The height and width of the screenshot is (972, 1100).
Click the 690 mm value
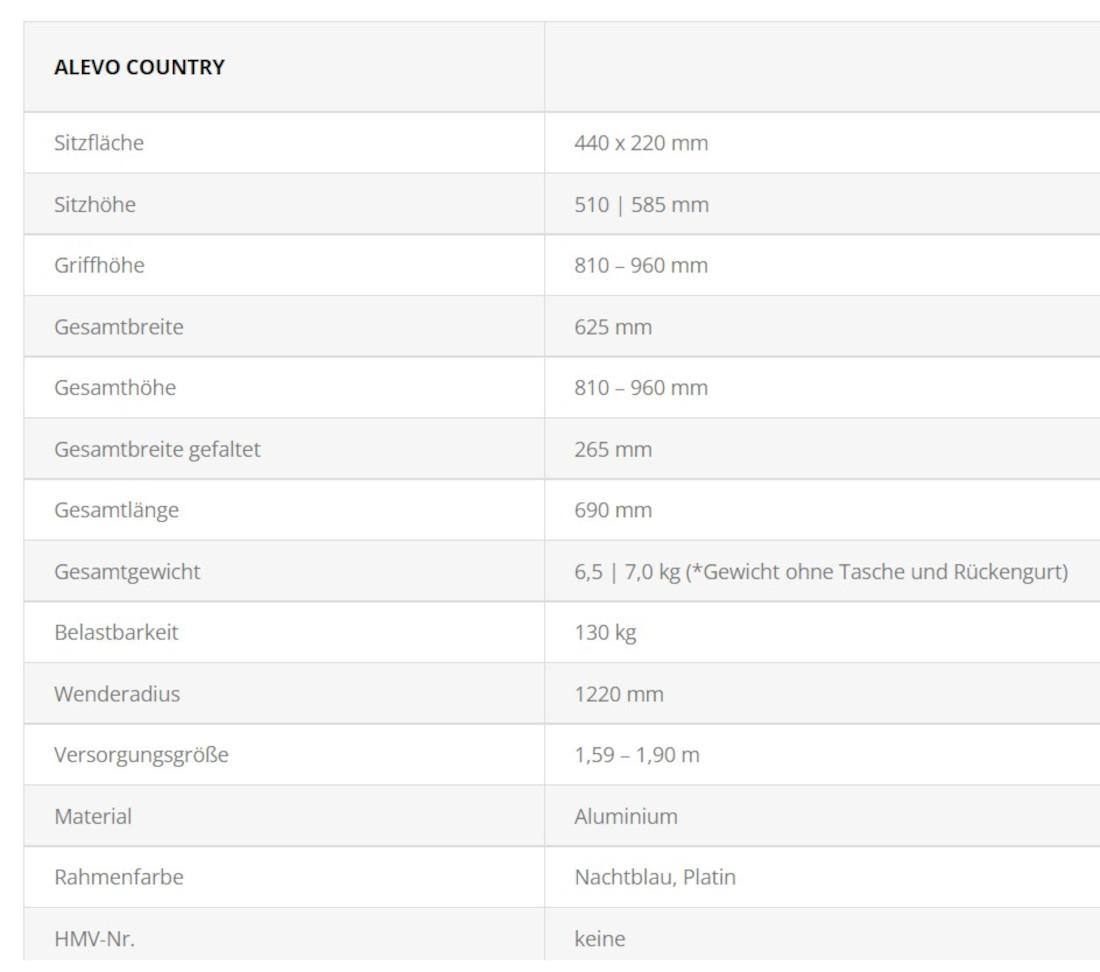pyautogui.click(x=613, y=511)
